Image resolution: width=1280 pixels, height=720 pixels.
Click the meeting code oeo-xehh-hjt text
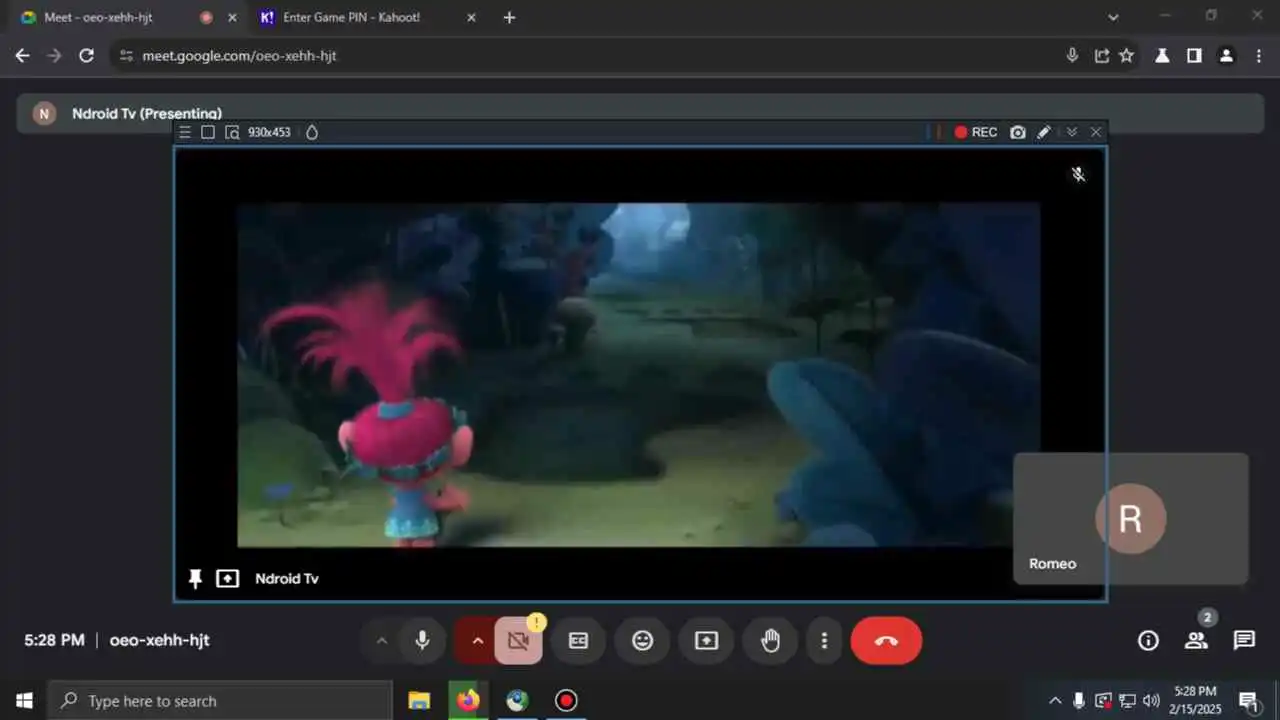pyautogui.click(x=160, y=641)
